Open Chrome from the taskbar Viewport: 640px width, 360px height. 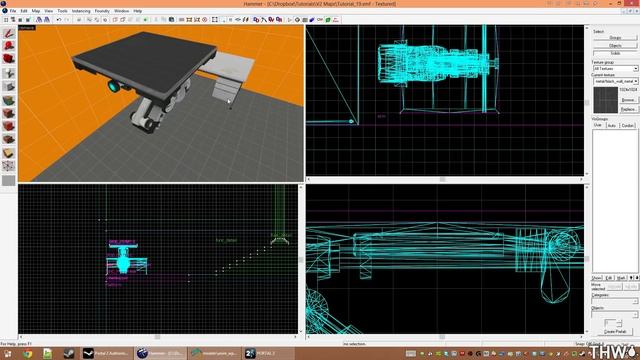click(27, 353)
